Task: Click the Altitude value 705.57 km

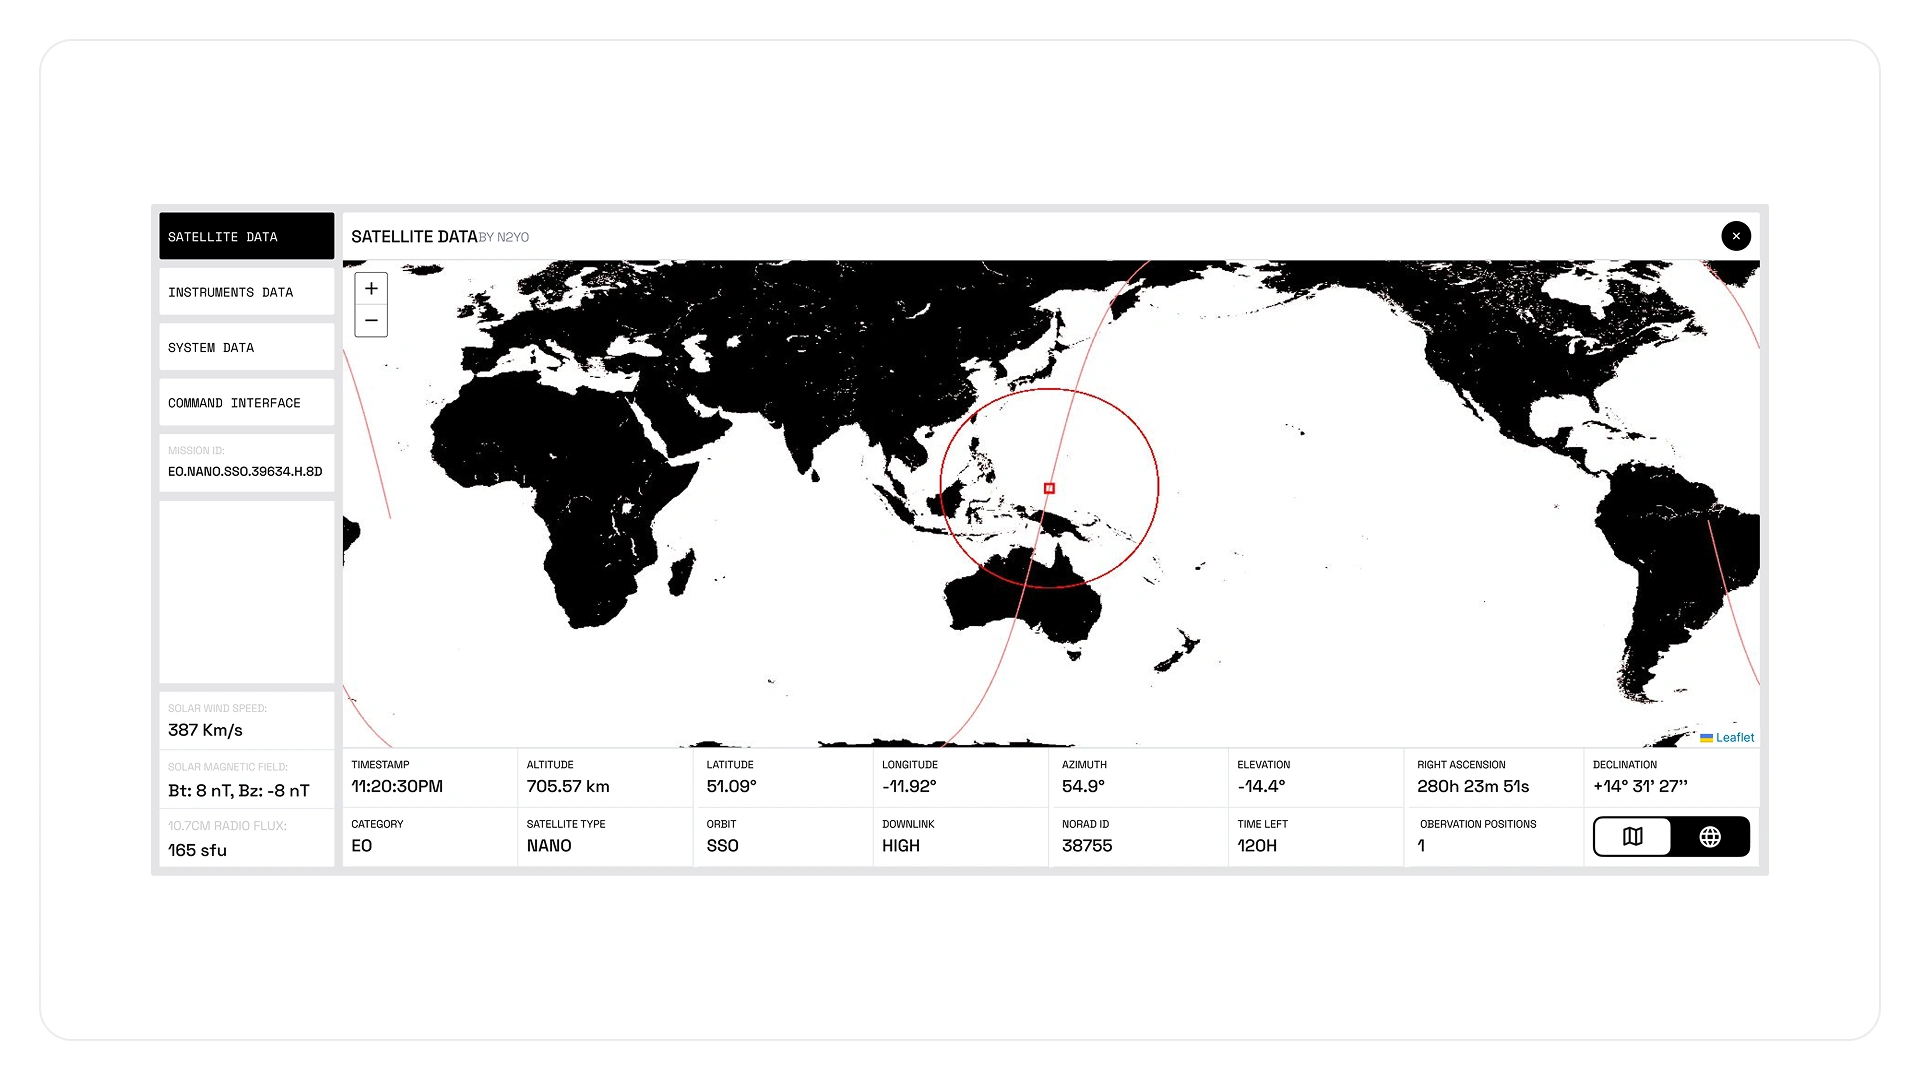Action: [568, 787]
